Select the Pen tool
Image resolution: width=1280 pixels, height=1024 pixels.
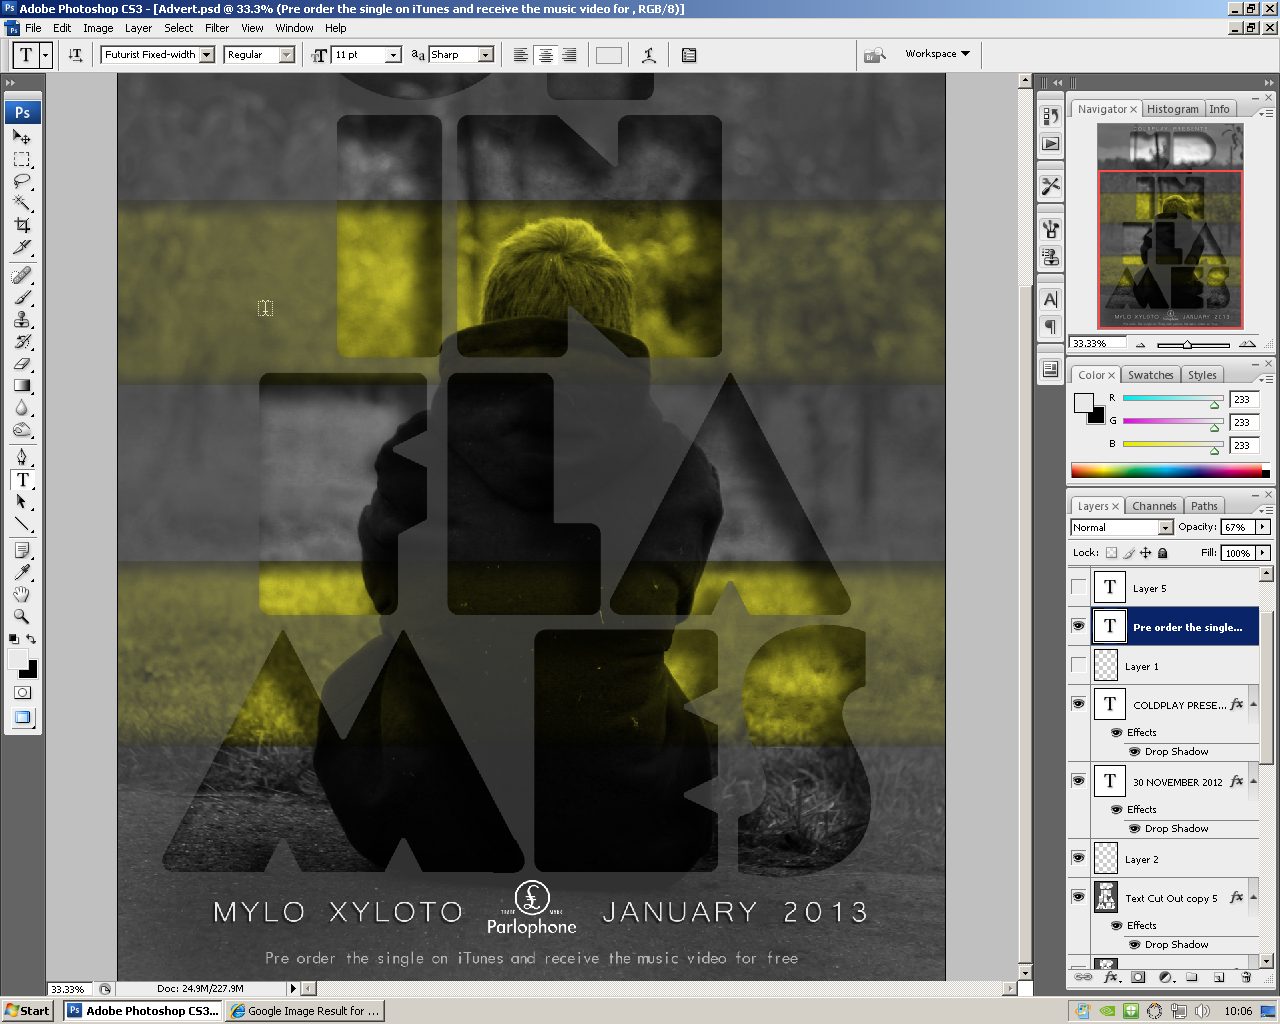point(22,458)
